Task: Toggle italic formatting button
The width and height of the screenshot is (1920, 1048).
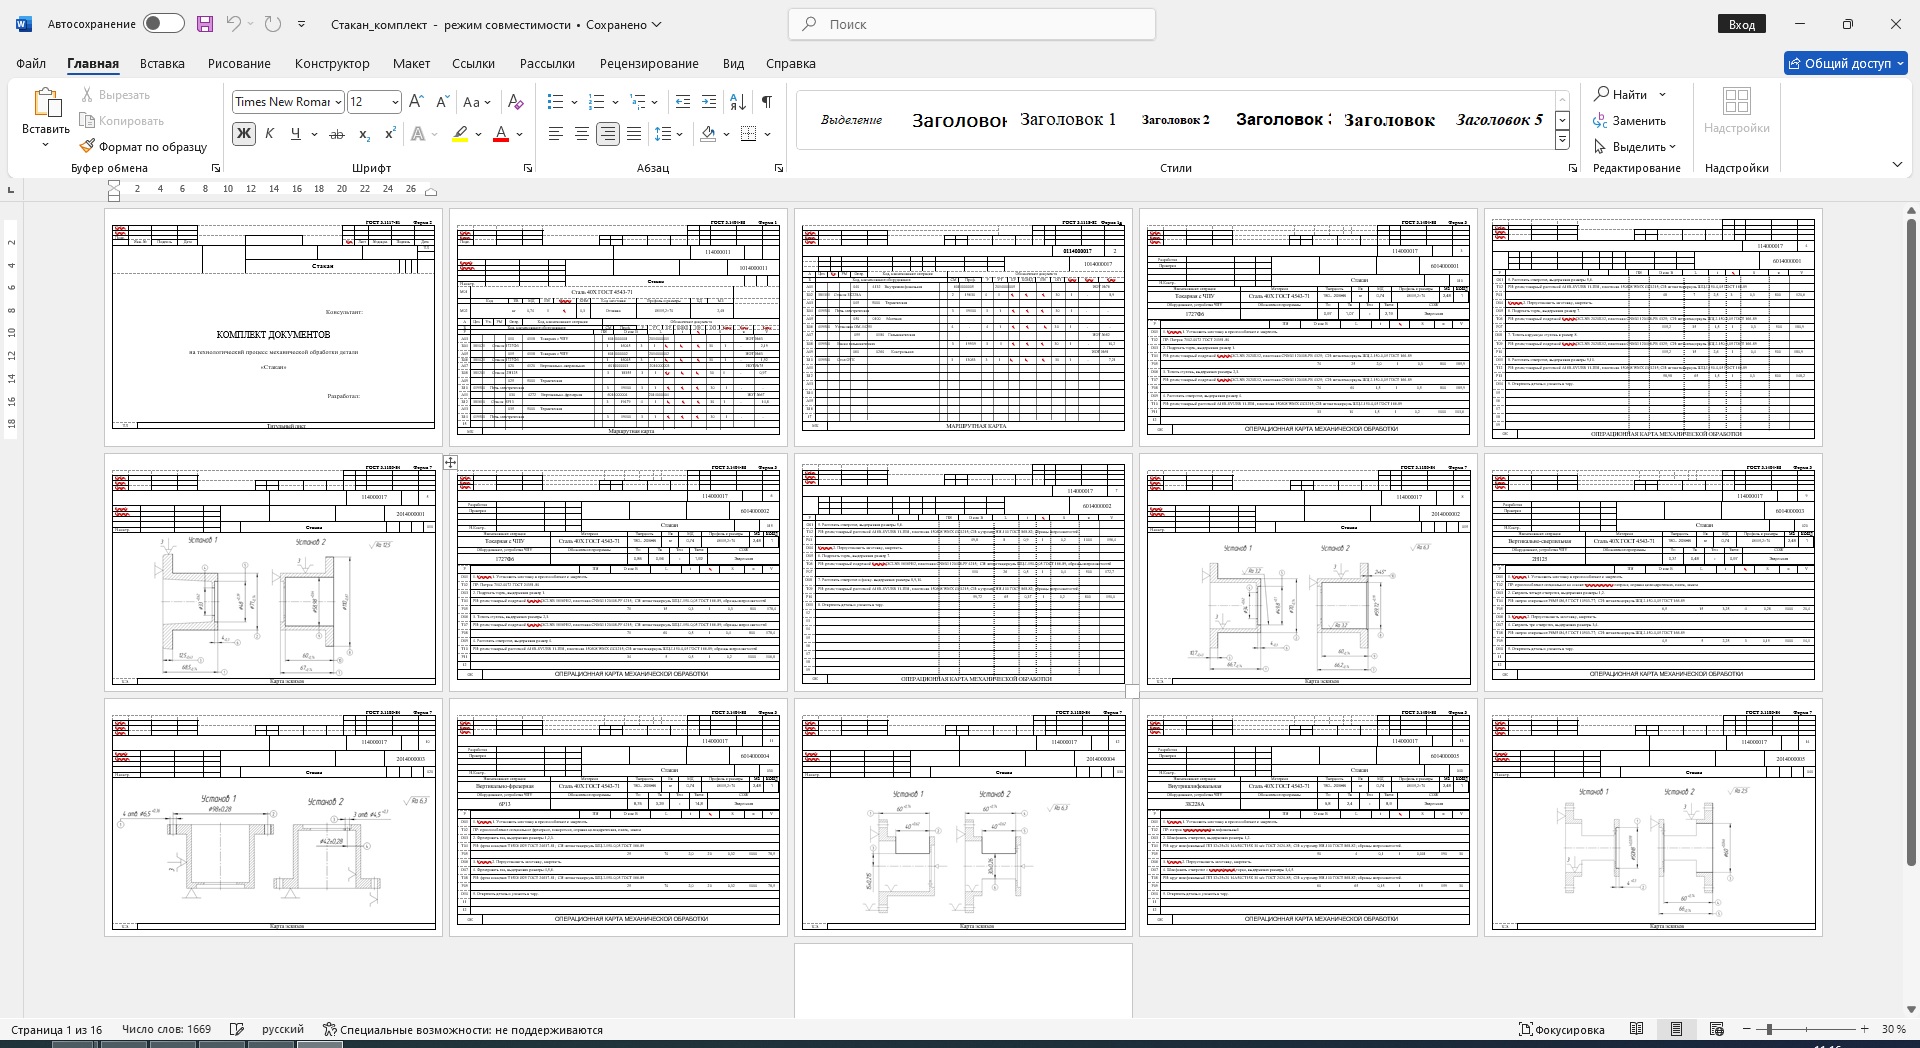Action: point(269,134)
